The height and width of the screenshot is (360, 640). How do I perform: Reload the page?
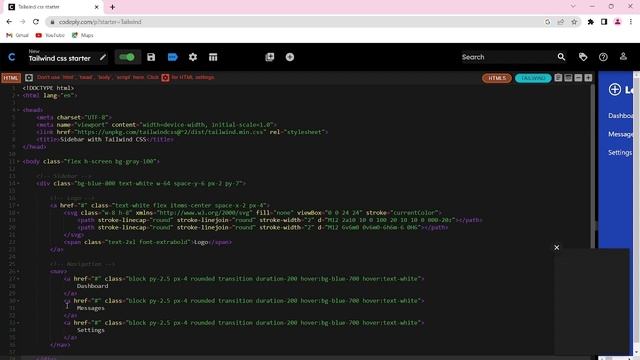coord(36,22)
